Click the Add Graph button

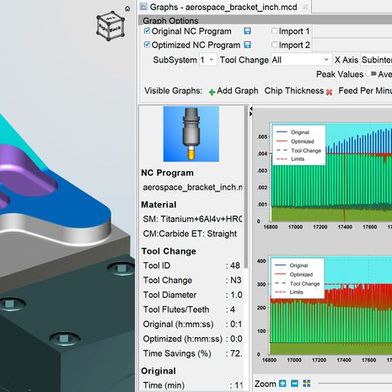(x=233, y=91)
